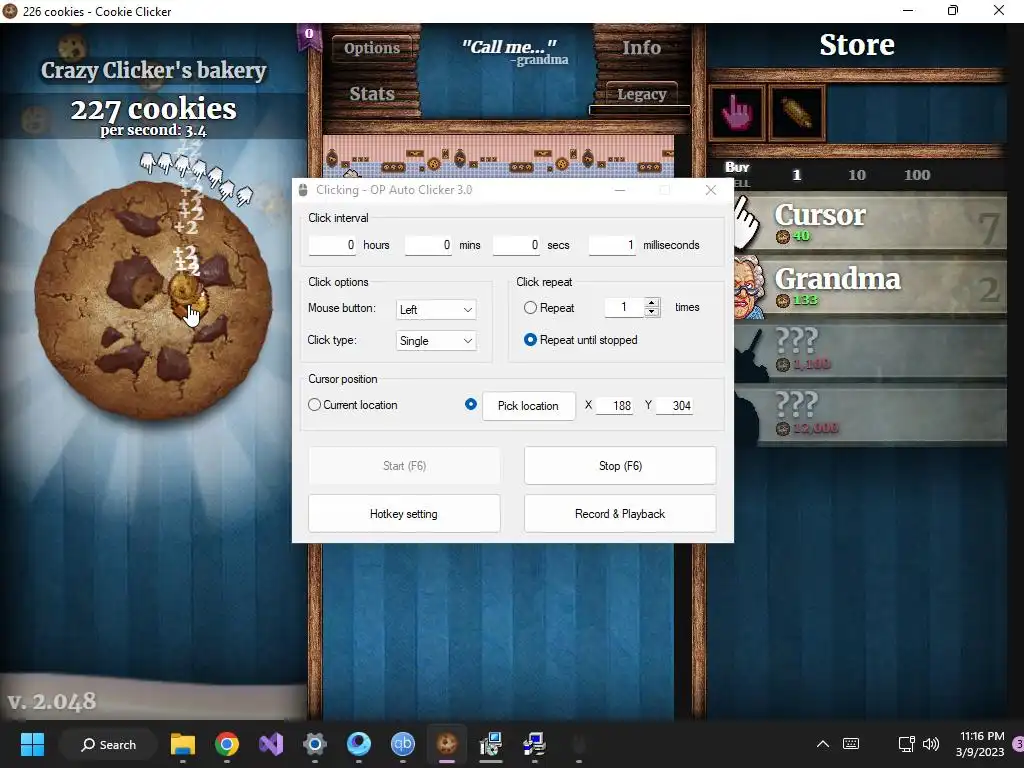Select Repeat until stopped option
1024x768 pixels.
pos(530,340)
